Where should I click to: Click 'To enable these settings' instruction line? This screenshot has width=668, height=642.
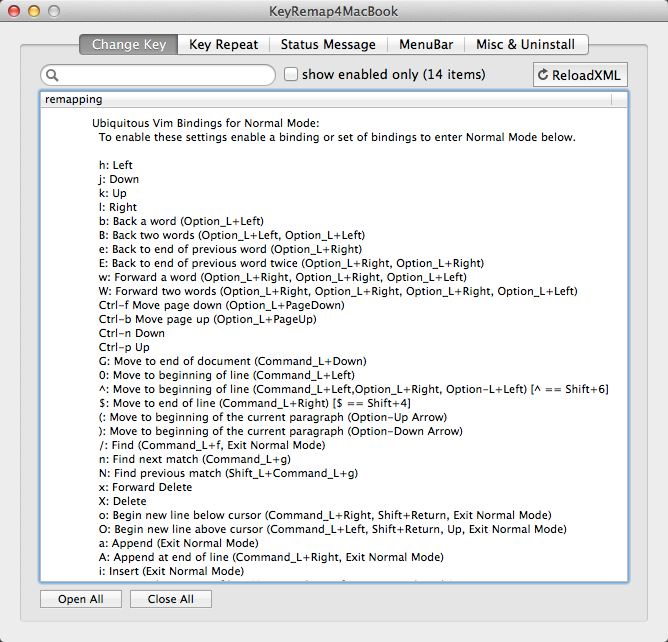tap(337, 137)
